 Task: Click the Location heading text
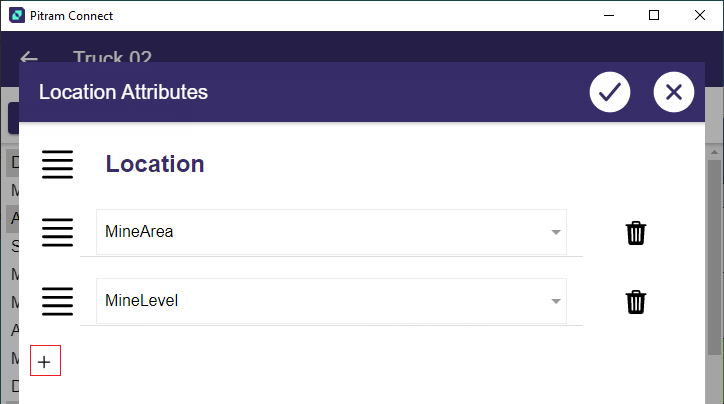click(x=155, y=164)
